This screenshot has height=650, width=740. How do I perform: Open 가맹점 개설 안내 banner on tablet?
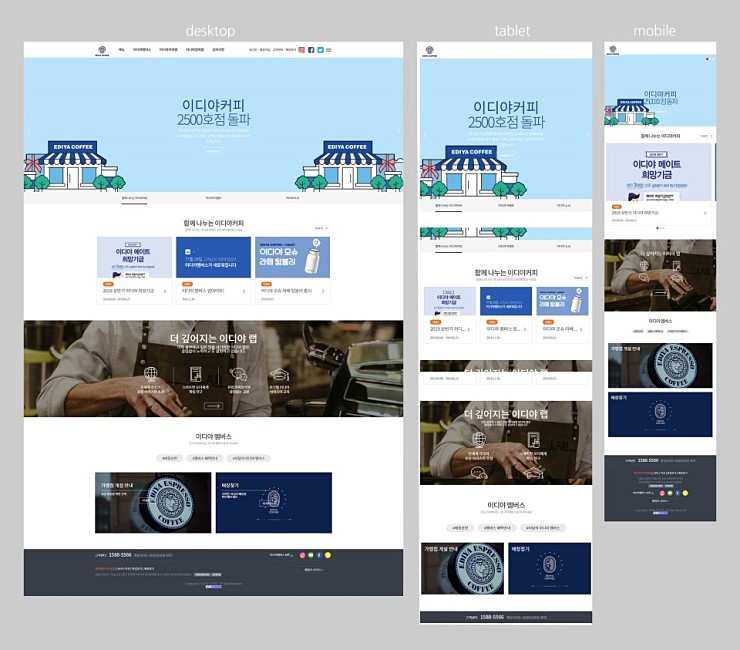tap(462, 568)
